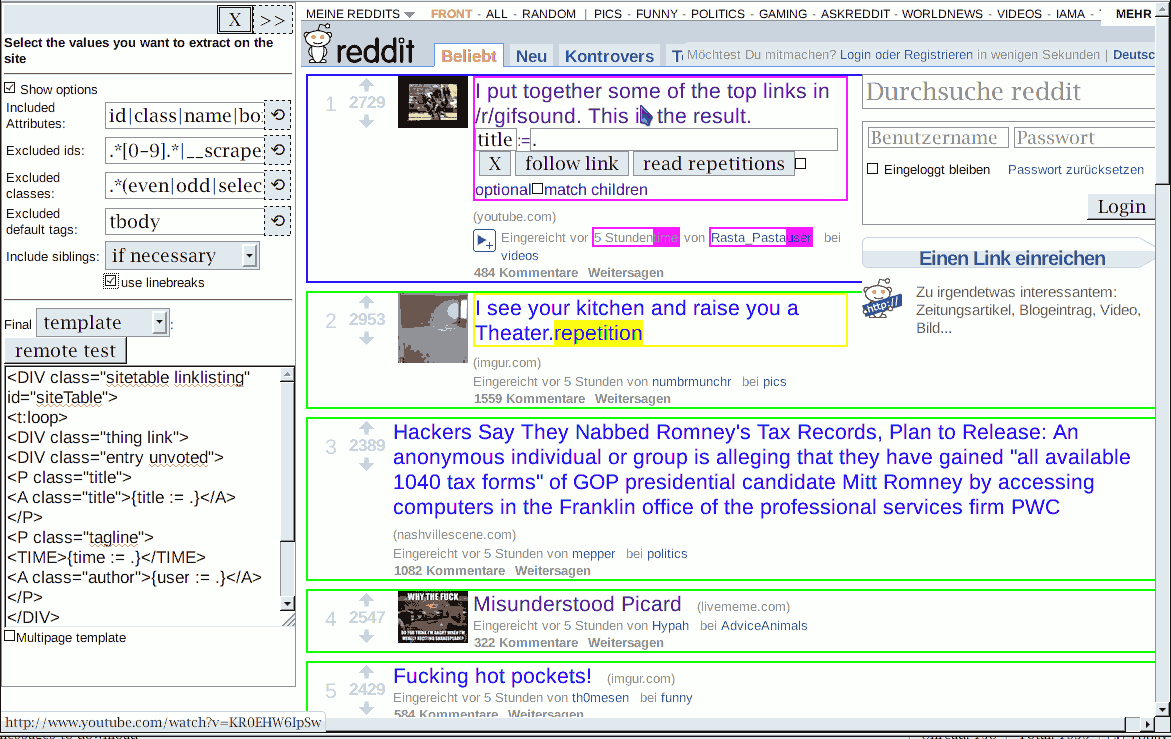
Task: Downvote the Misunderstood Picard post
Action: click(366, 636)
